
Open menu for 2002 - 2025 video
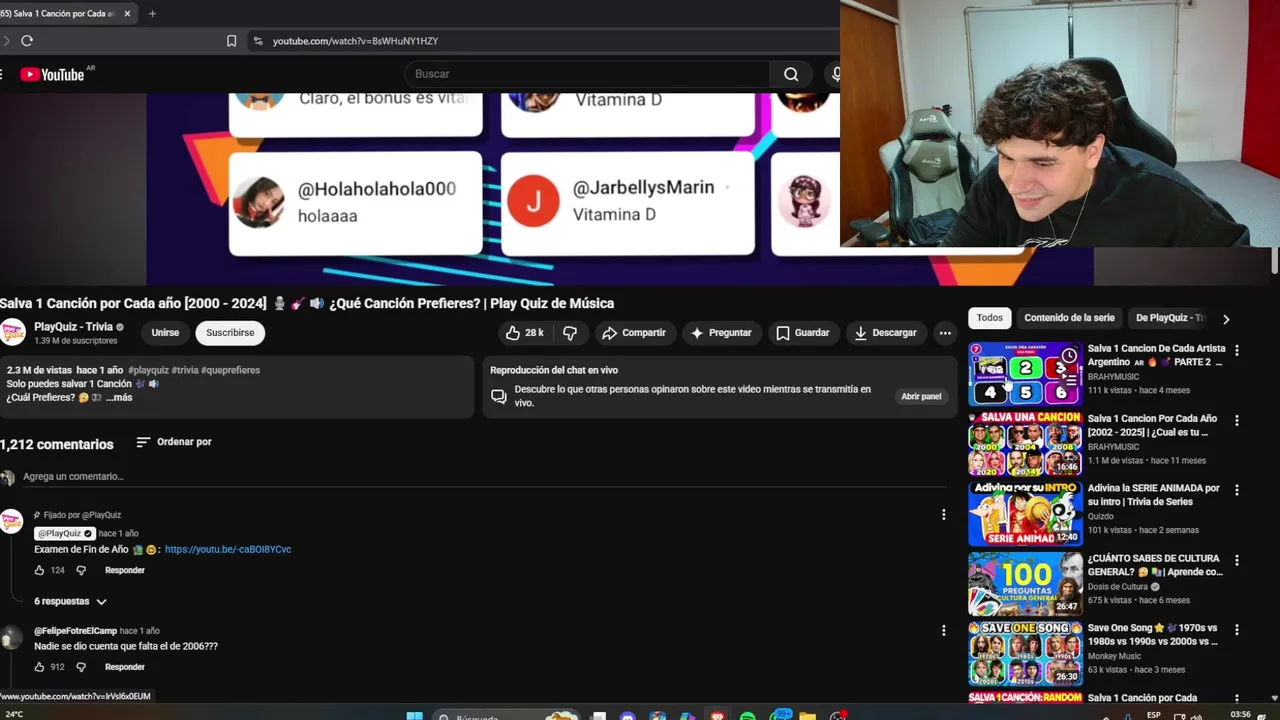tap(1237, 421)
